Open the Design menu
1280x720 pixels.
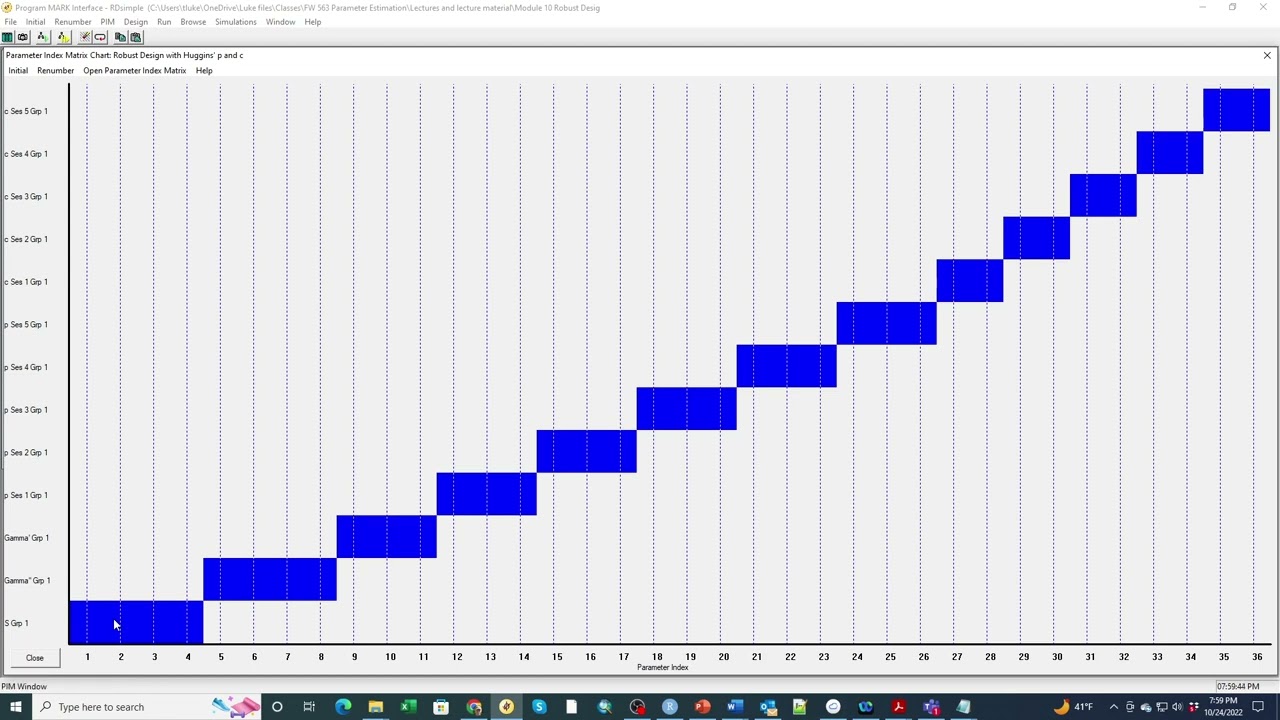(x=136, y=22)
